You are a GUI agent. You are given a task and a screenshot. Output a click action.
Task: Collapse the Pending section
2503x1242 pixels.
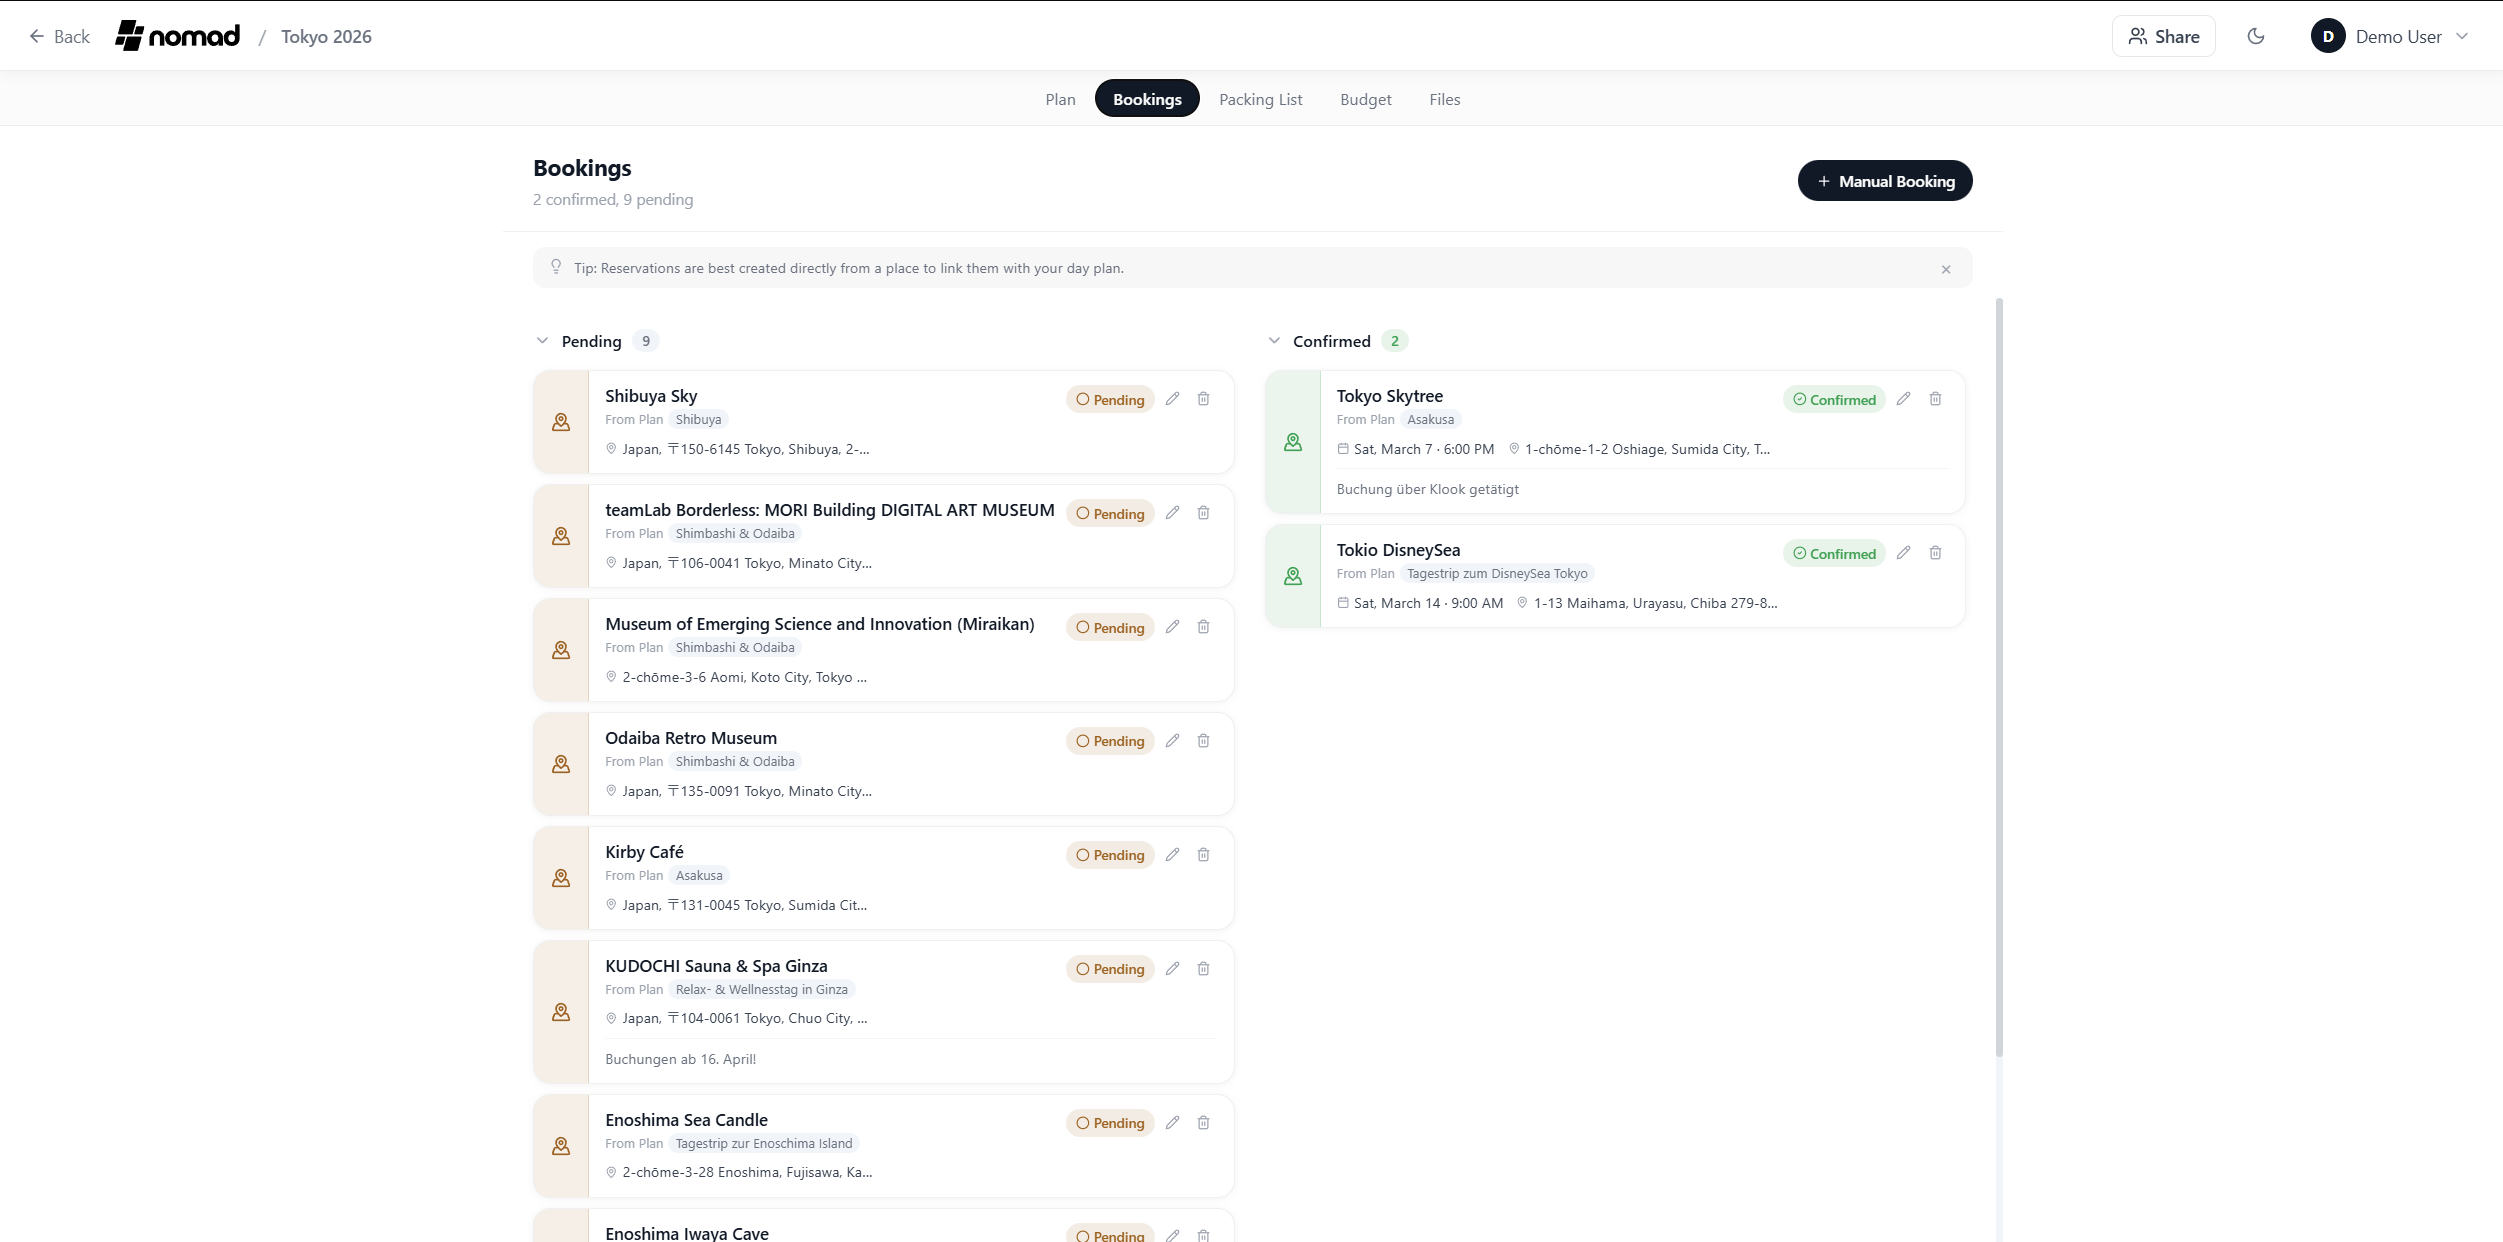(542, 341)
